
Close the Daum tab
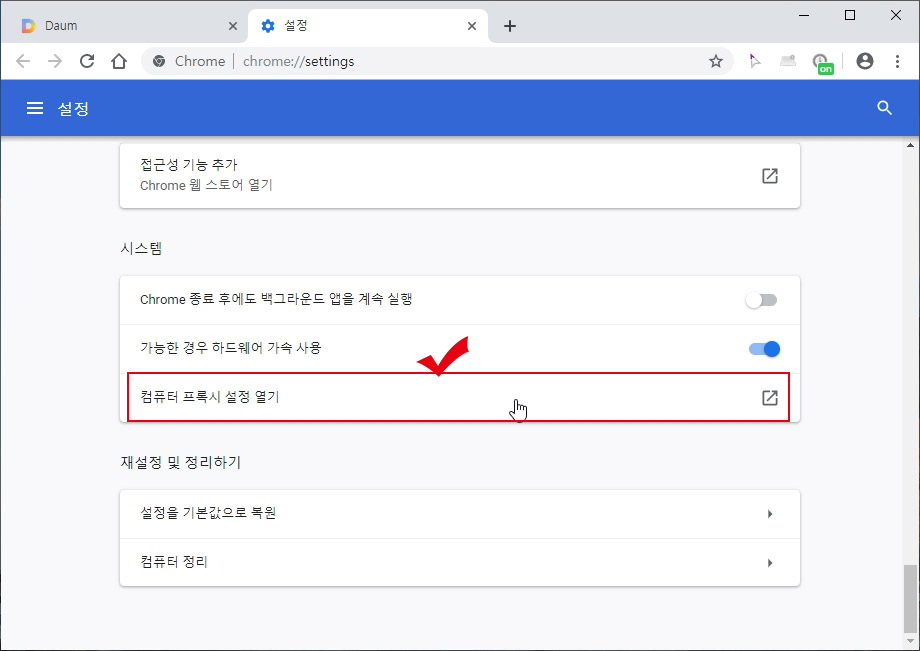233,26
